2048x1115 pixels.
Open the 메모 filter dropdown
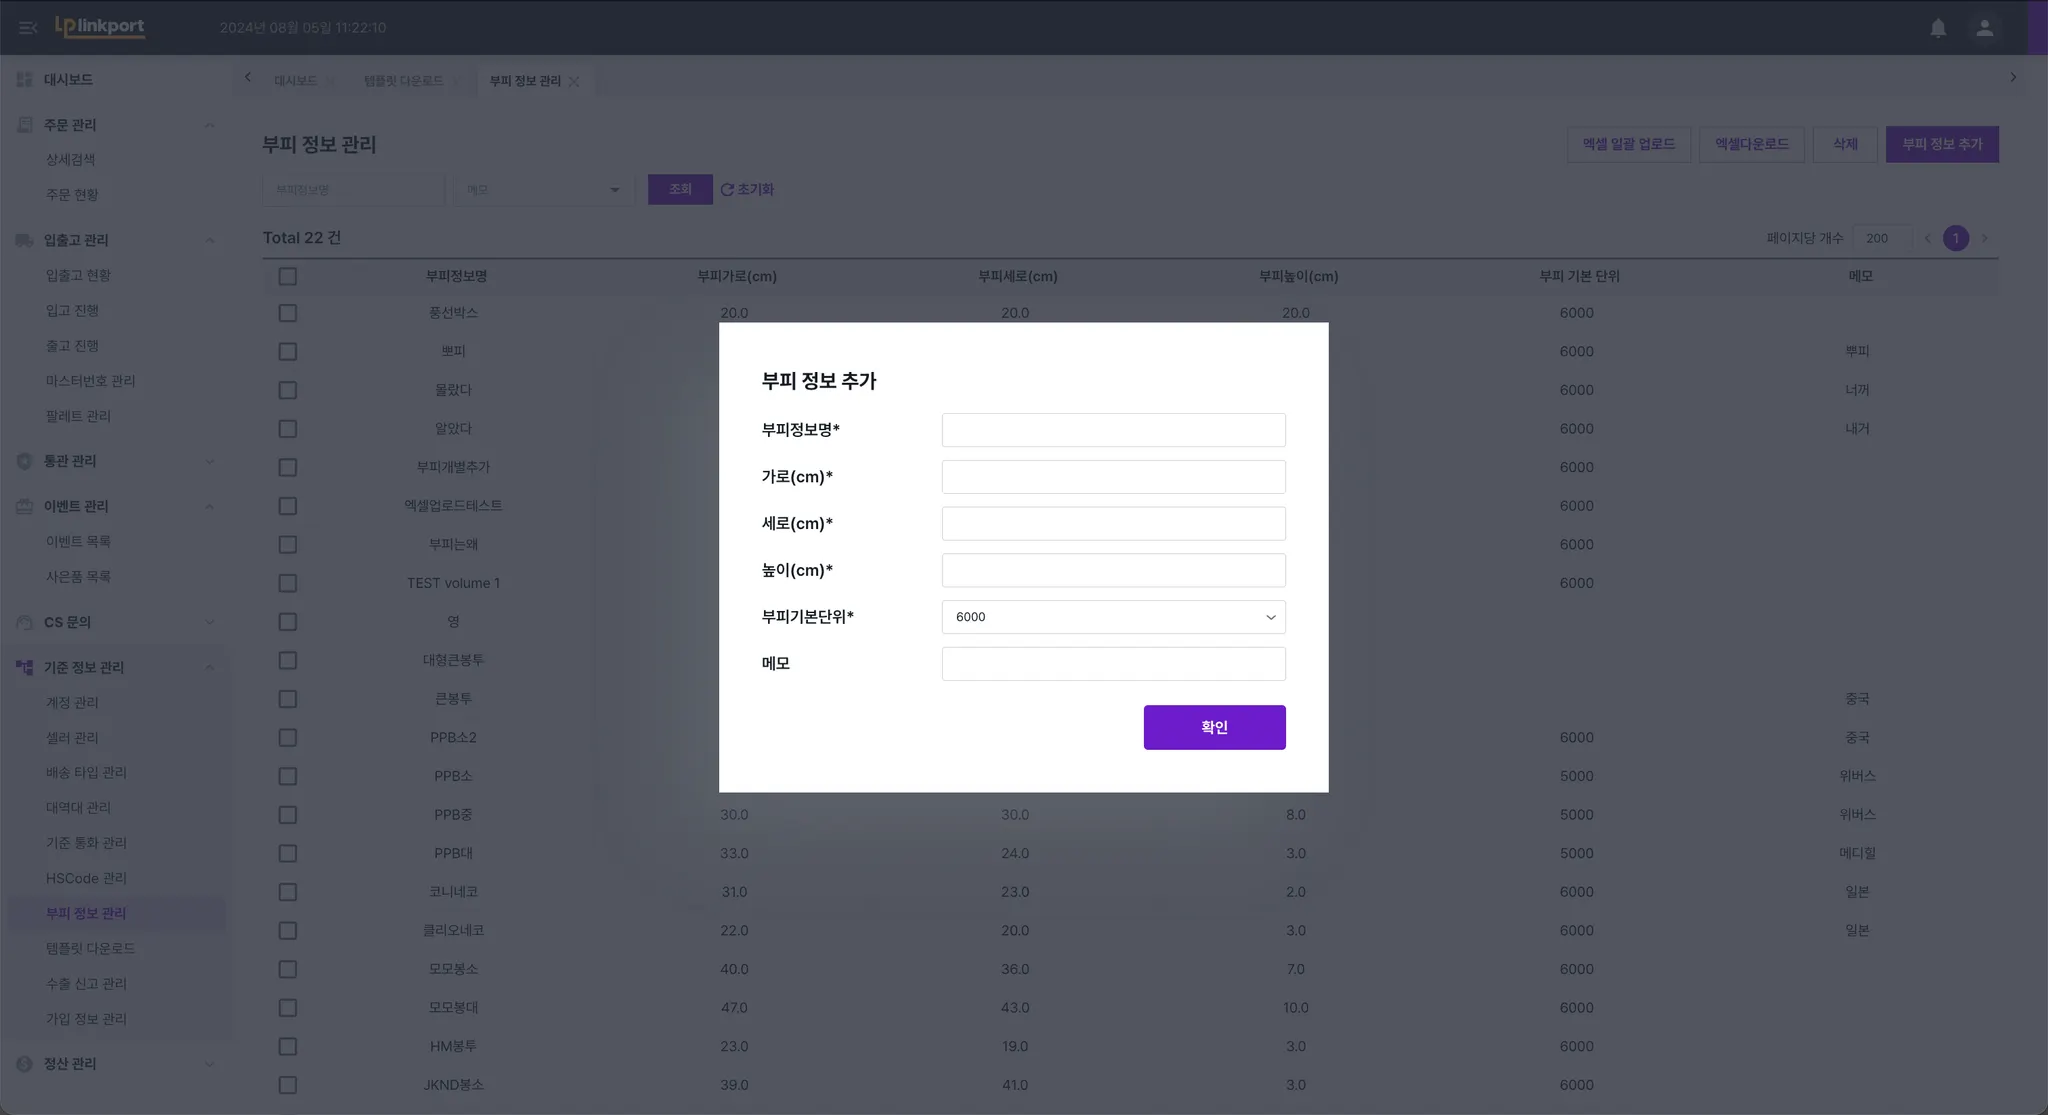(x=543, y=190)
